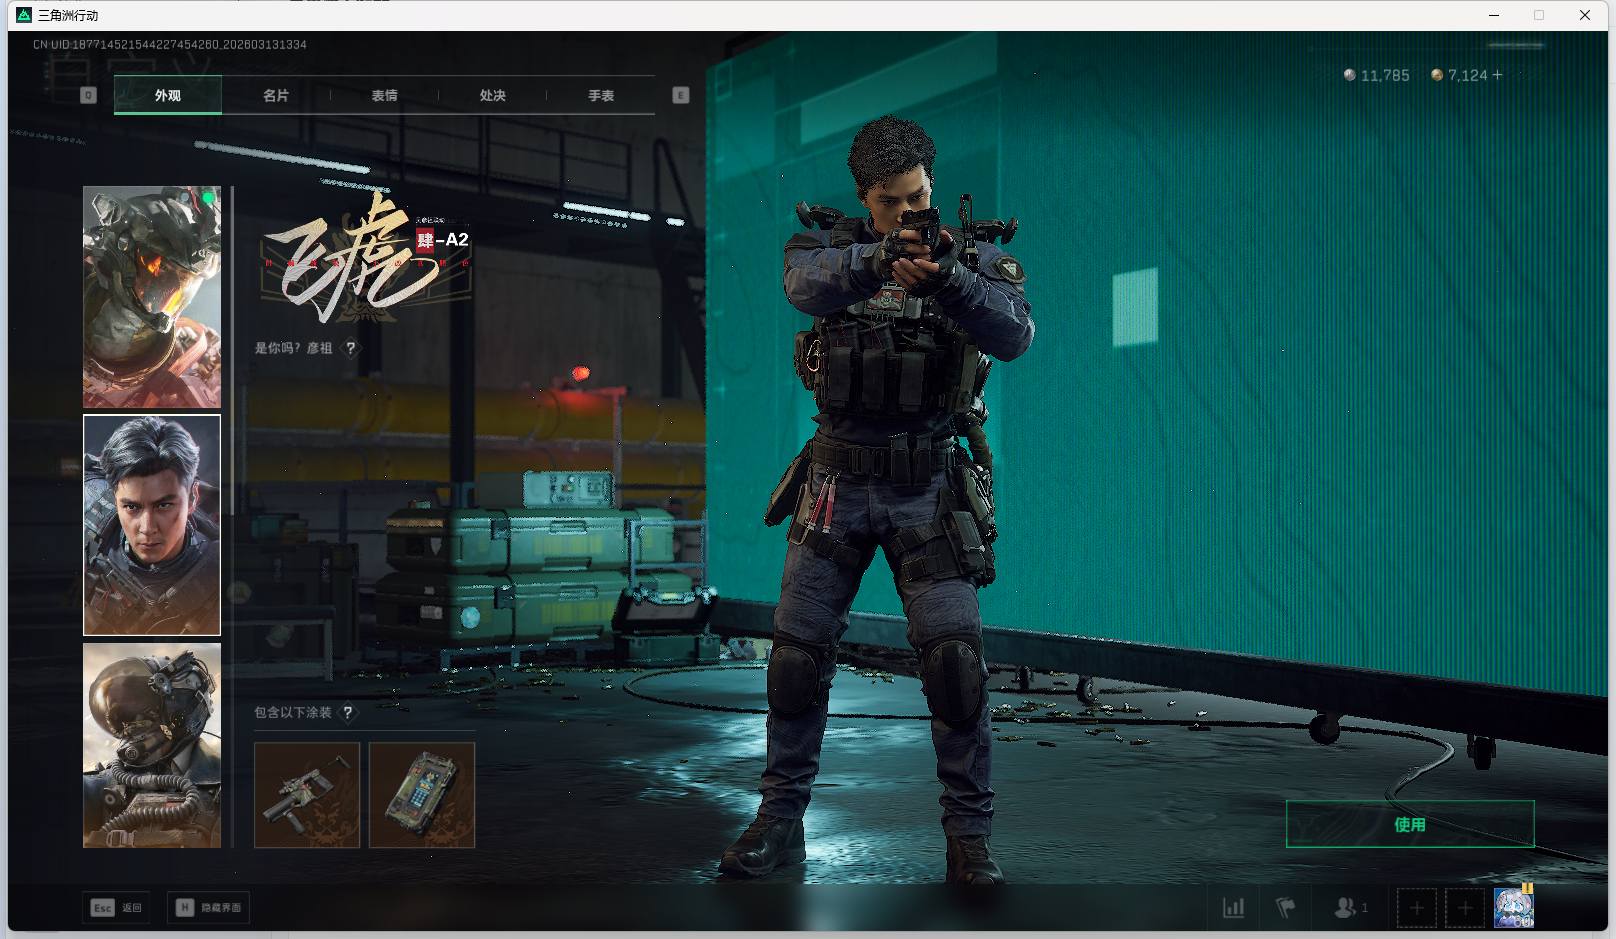Open the player avatar in bottom corner
Screen dimensions: 1616x939
pos(1513,908)
